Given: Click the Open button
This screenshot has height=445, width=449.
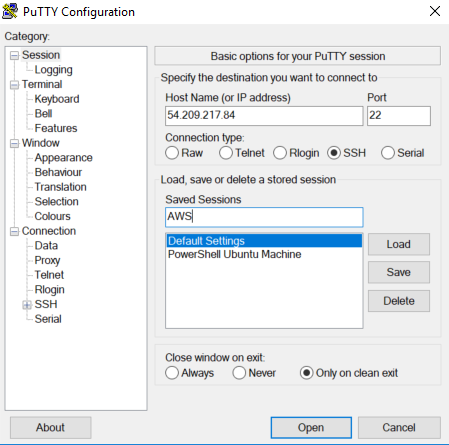Looking at the screenshot, I should [311, 427].
